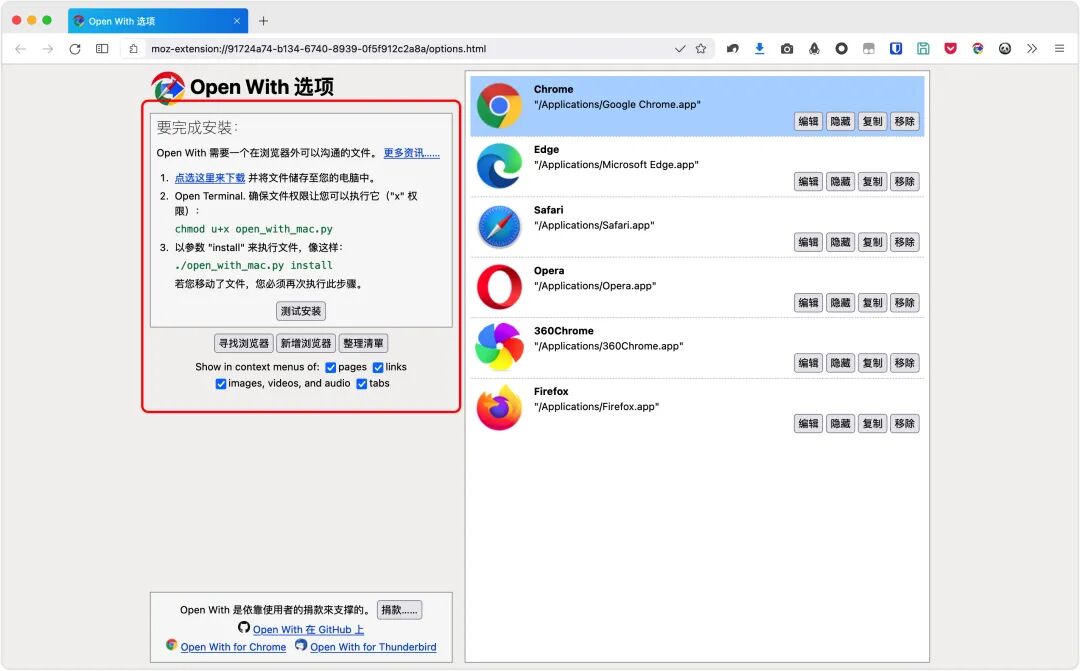Click the 捐款 donate button
The height and width of the screenshot is (671, 1080).
point(399,610)
